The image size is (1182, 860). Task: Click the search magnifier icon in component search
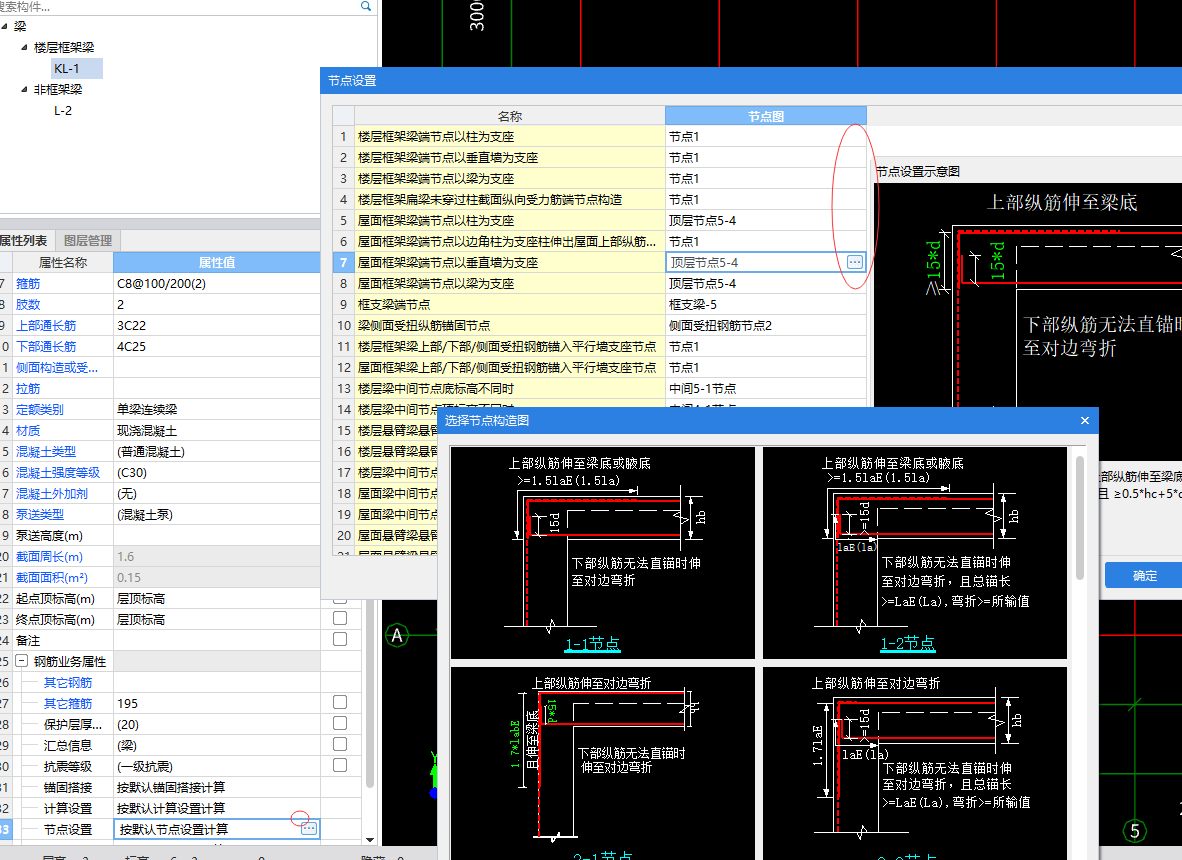click(366, 6)
